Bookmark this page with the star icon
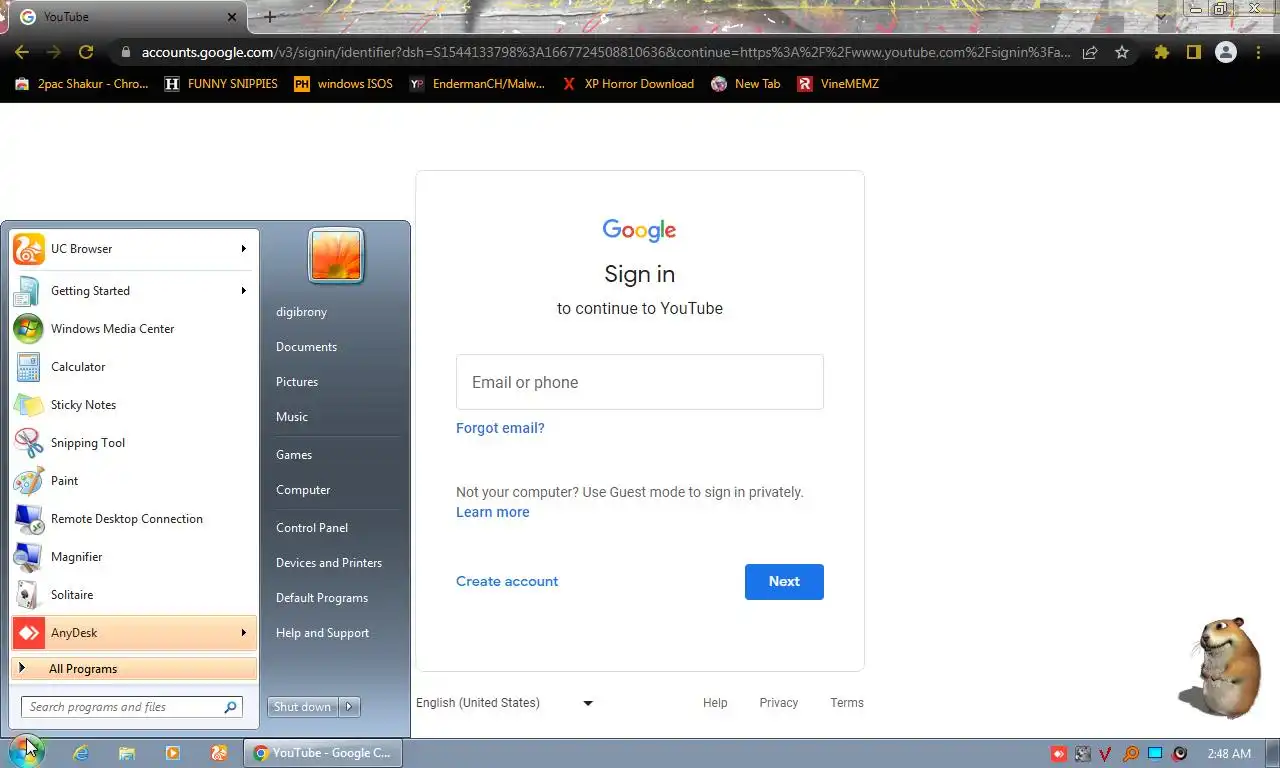 tap(1122, 52)
